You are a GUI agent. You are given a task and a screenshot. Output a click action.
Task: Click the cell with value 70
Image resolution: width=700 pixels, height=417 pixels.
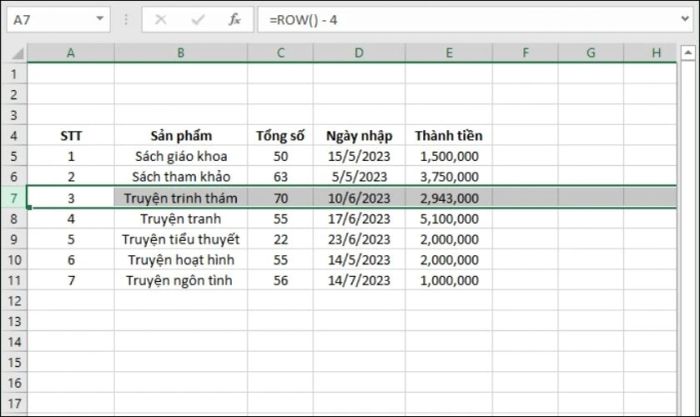[x=280, y=197]
